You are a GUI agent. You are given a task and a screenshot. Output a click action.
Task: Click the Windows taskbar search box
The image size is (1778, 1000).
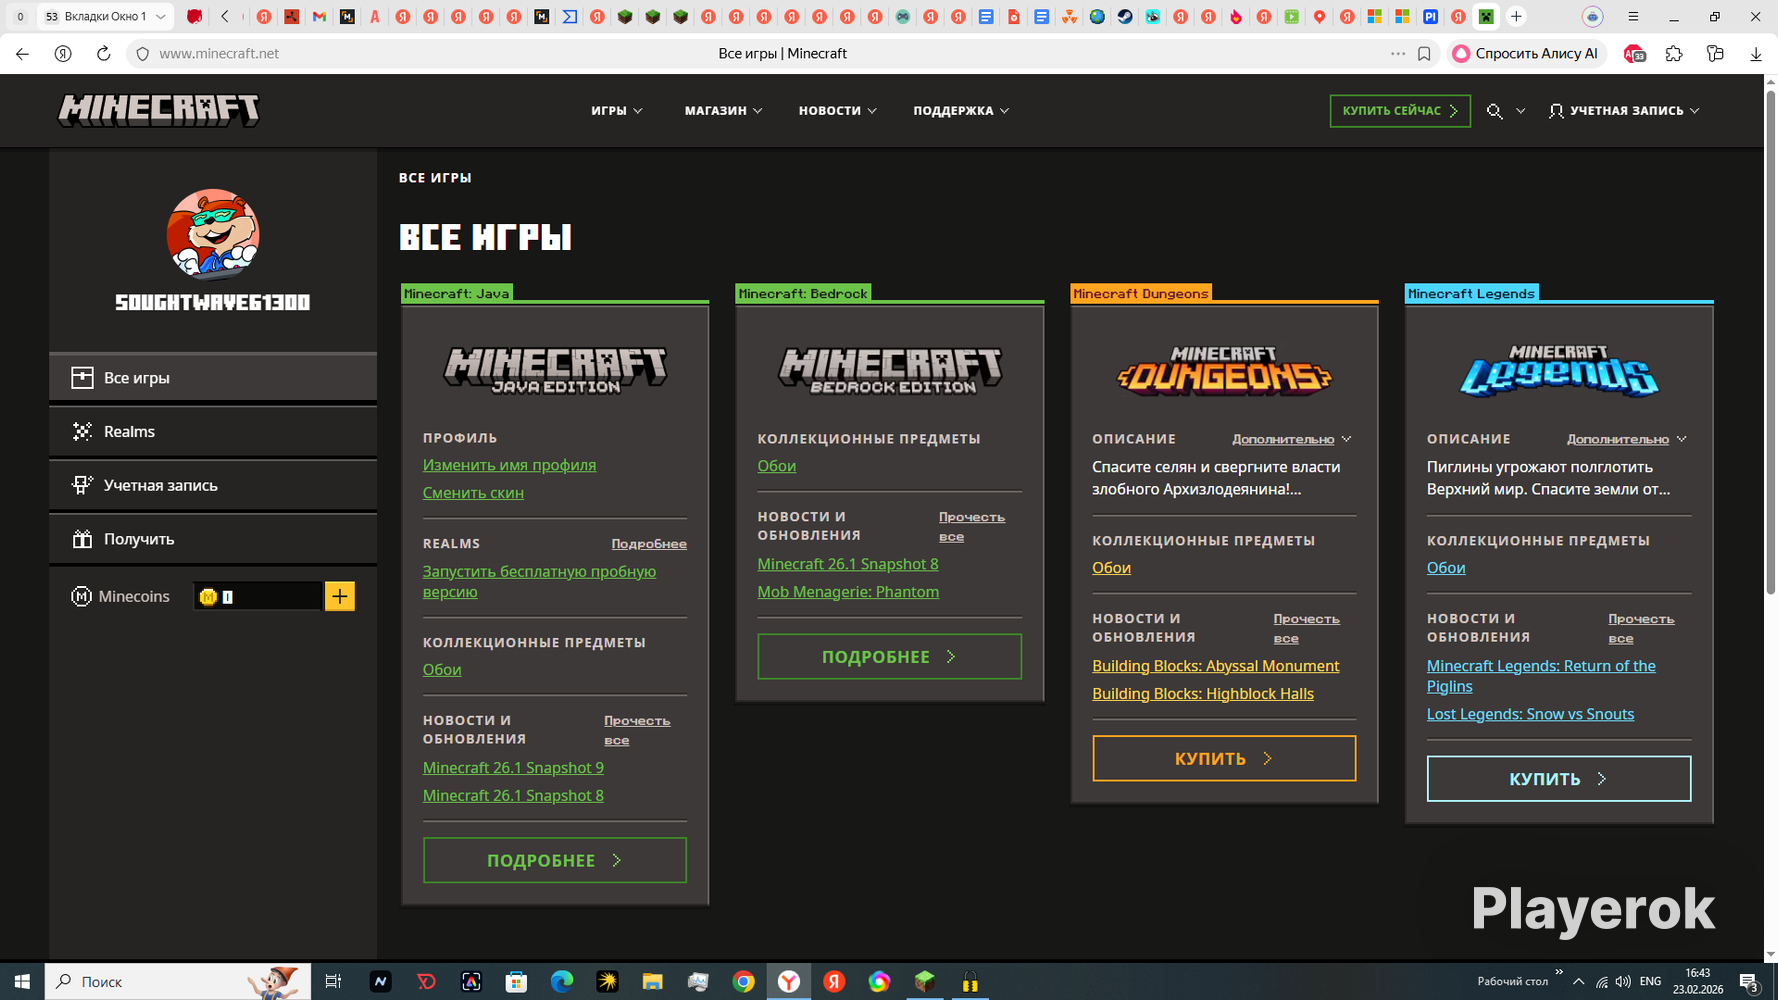pyautogui.click(x=178, y=982)
